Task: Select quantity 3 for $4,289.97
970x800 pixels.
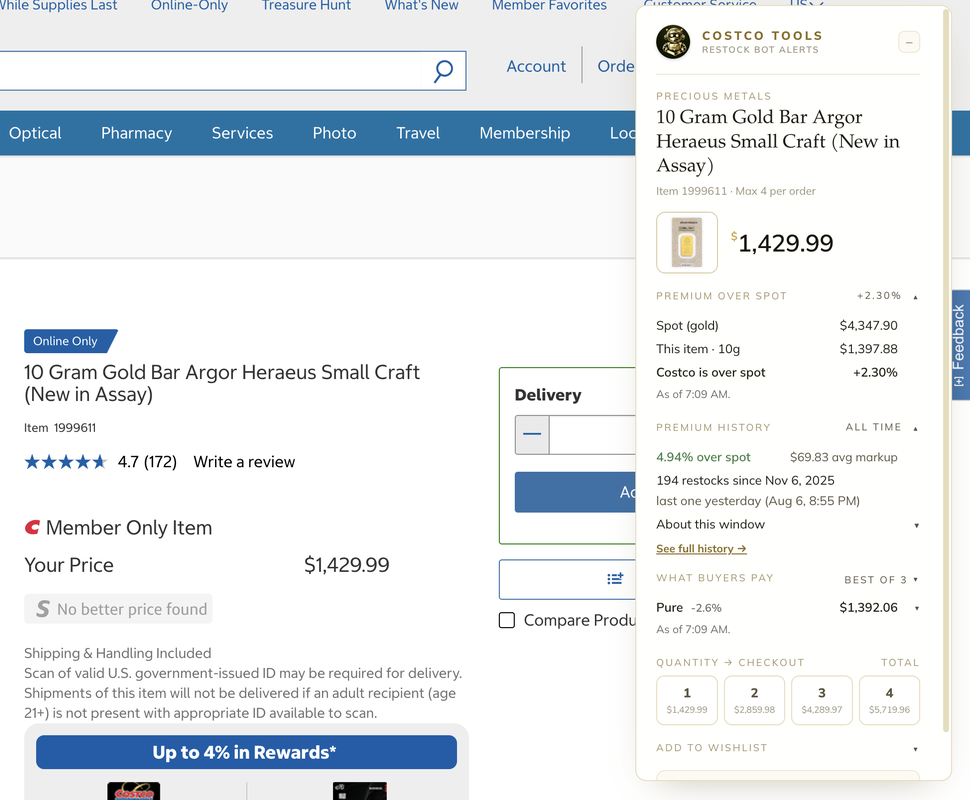Action: point(822,700)
